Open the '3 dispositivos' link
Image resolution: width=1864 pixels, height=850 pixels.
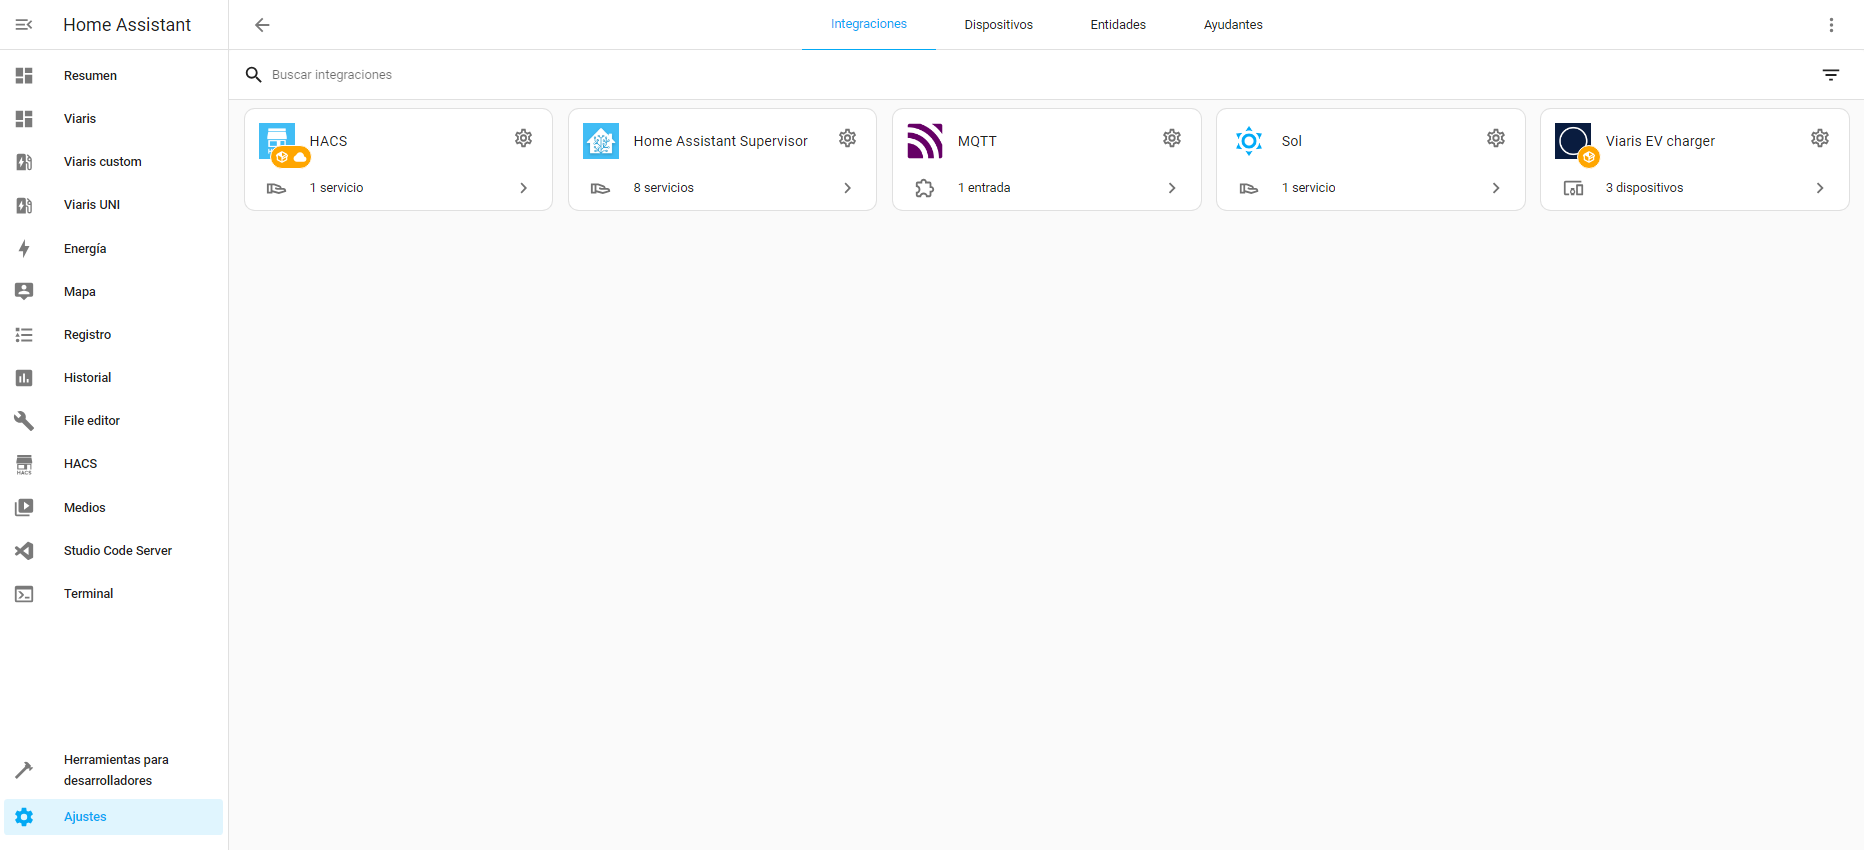(x=1645, y=188)
